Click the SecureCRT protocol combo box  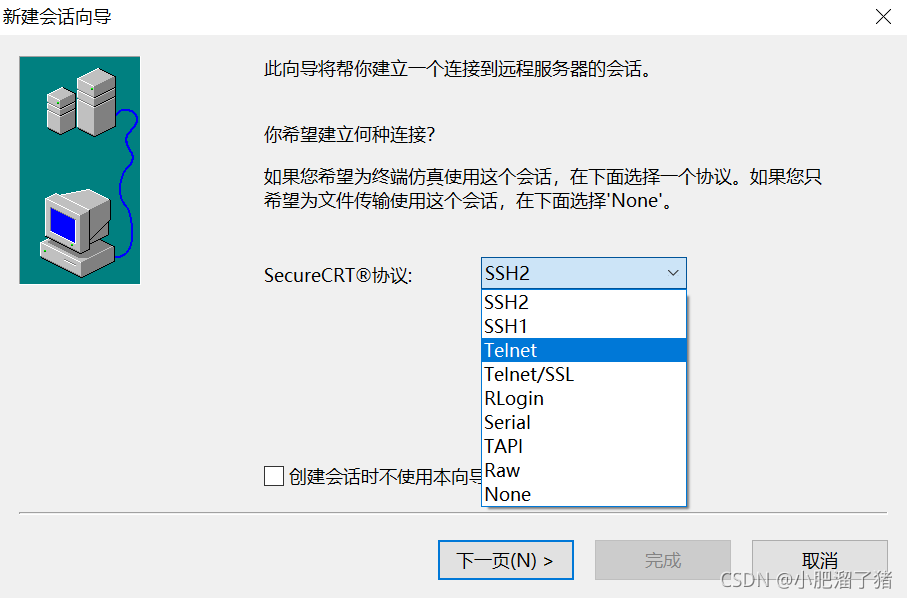click(584, 273)
